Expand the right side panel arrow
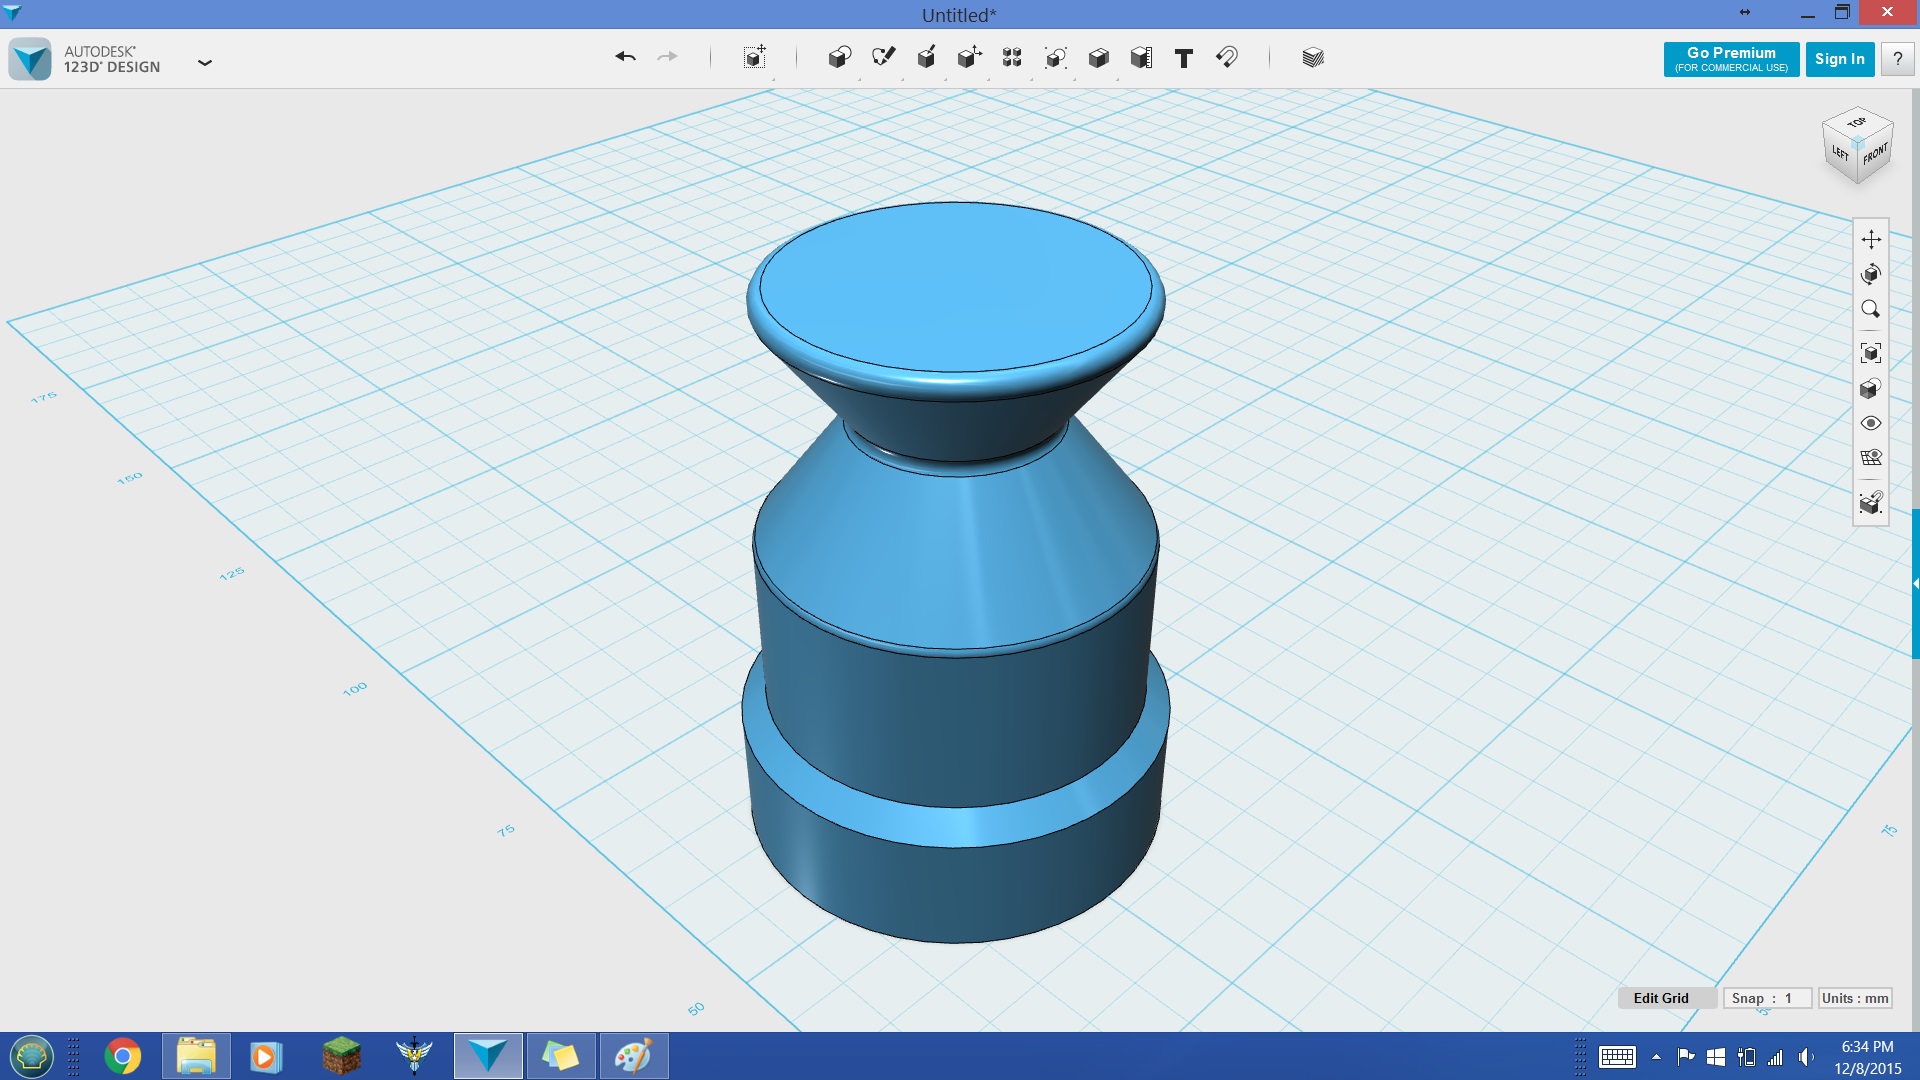 click(x=1915, y=583)
